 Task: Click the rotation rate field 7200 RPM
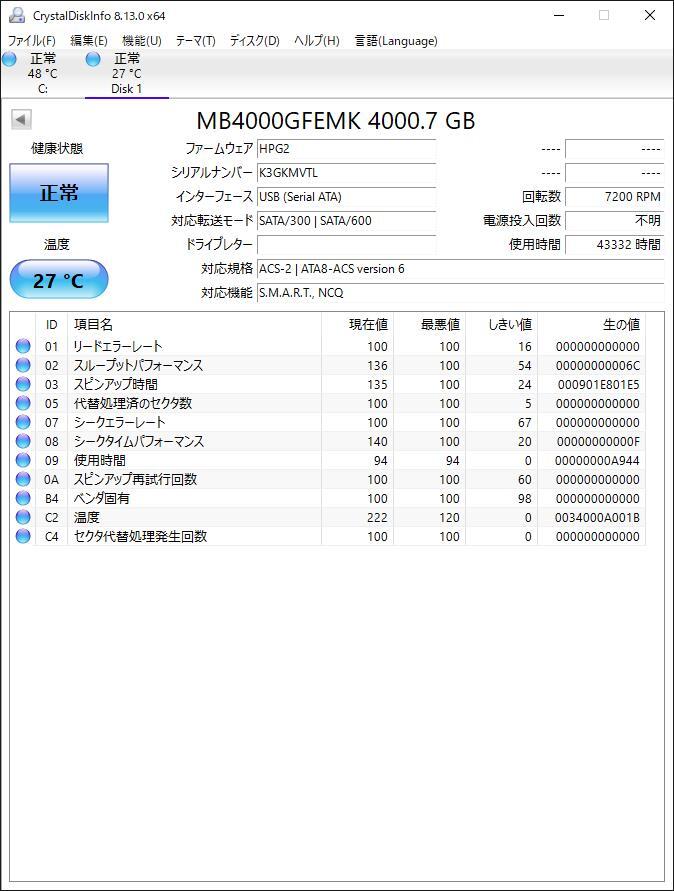coord(614,197)
